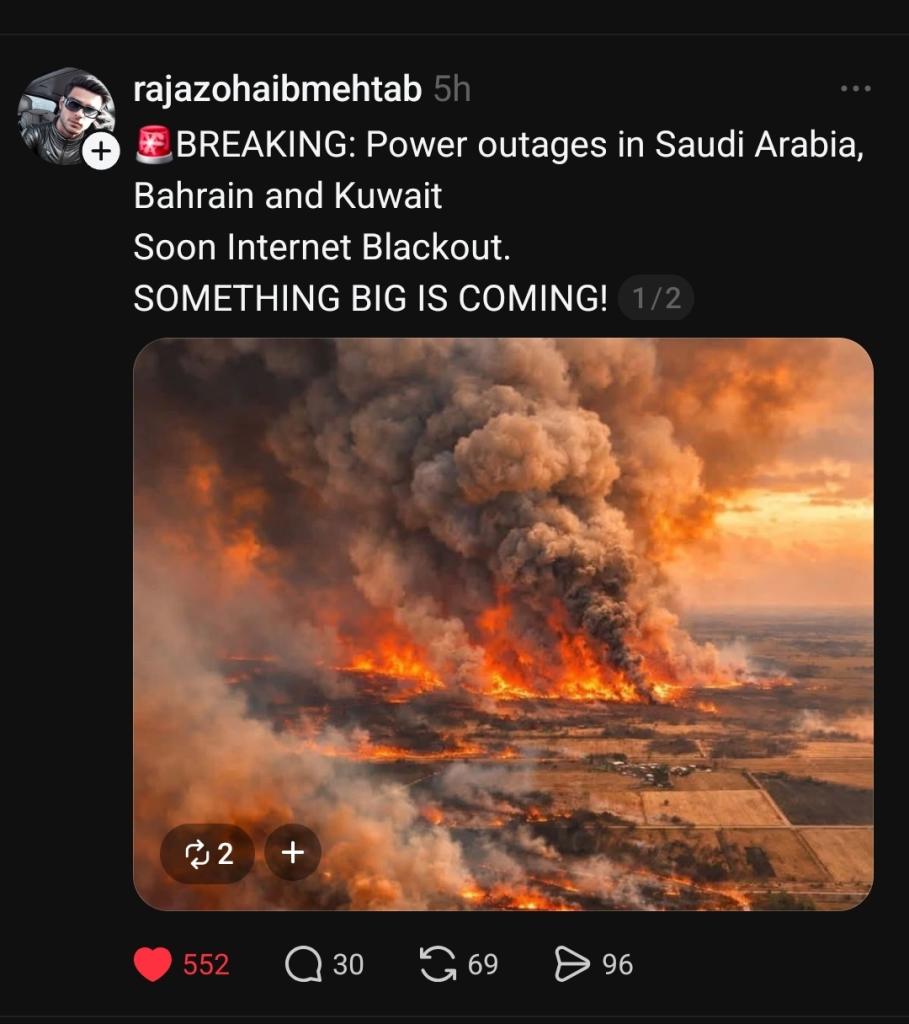Viewport: 909px width, 1024px height.
Task: Tap the repost arrows icon below post
Action: tap(437, 964)
